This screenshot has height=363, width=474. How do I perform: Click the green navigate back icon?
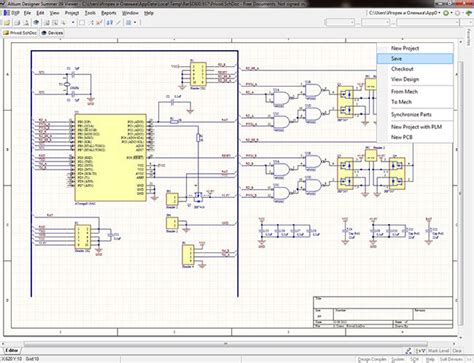446,13
